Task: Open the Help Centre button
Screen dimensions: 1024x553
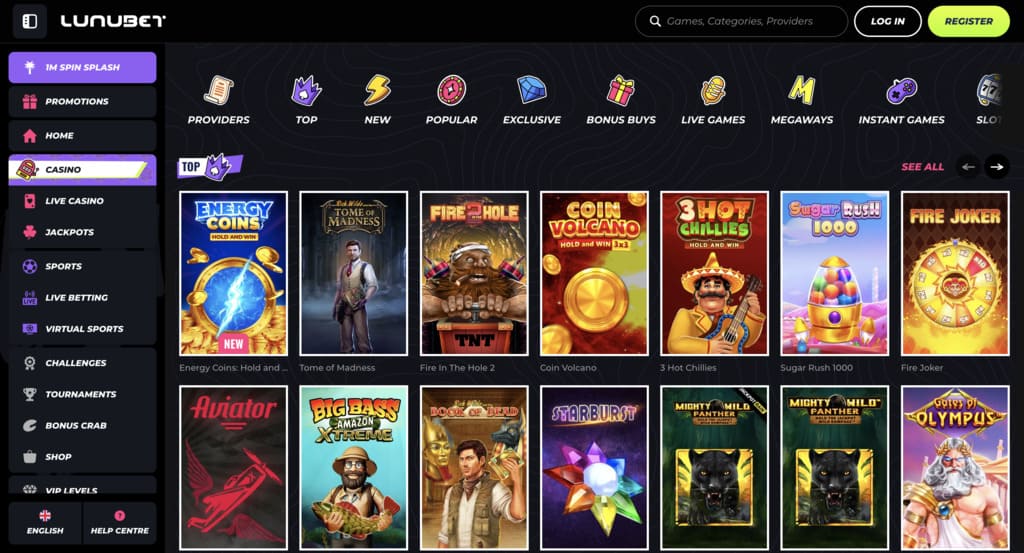Action: (120, 522)
